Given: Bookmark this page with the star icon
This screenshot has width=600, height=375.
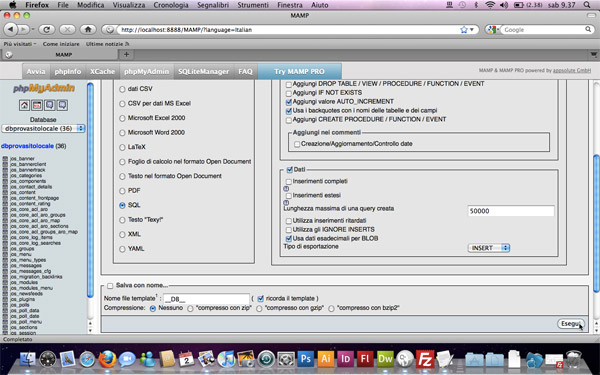Looking at the screenshot, I should click(x=464, y=29).
